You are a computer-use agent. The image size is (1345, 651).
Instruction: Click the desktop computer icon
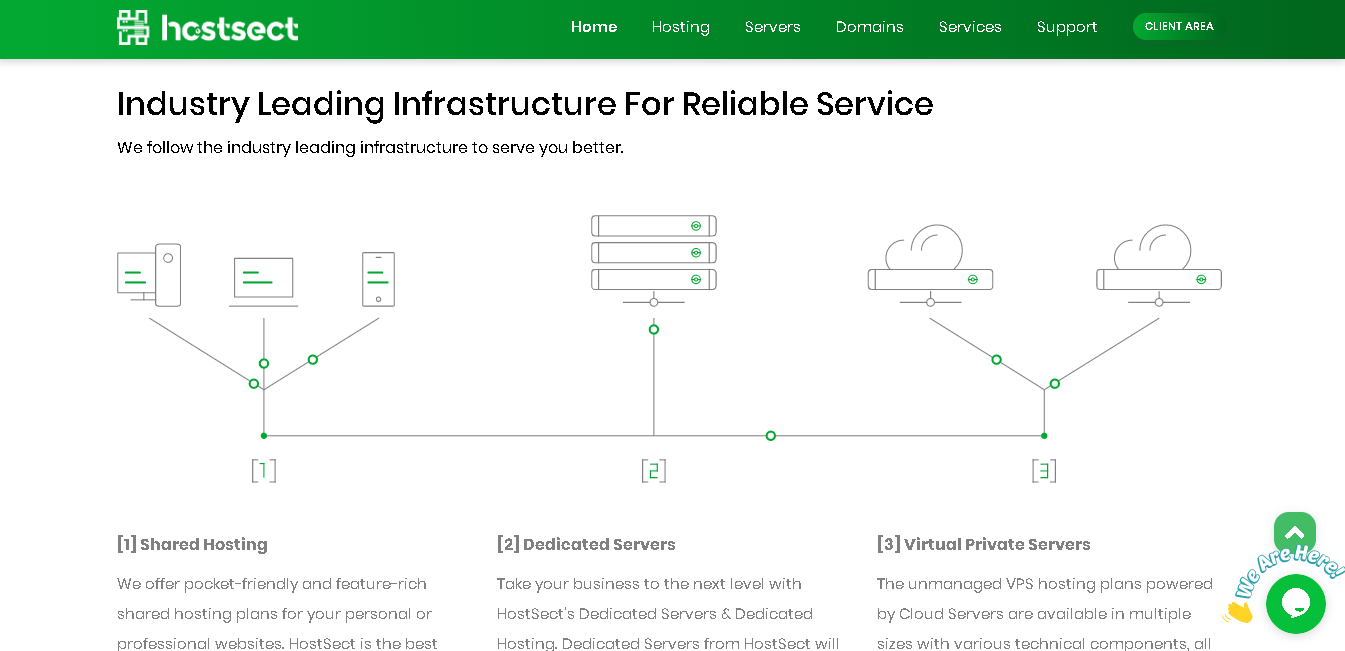[149, 274]
